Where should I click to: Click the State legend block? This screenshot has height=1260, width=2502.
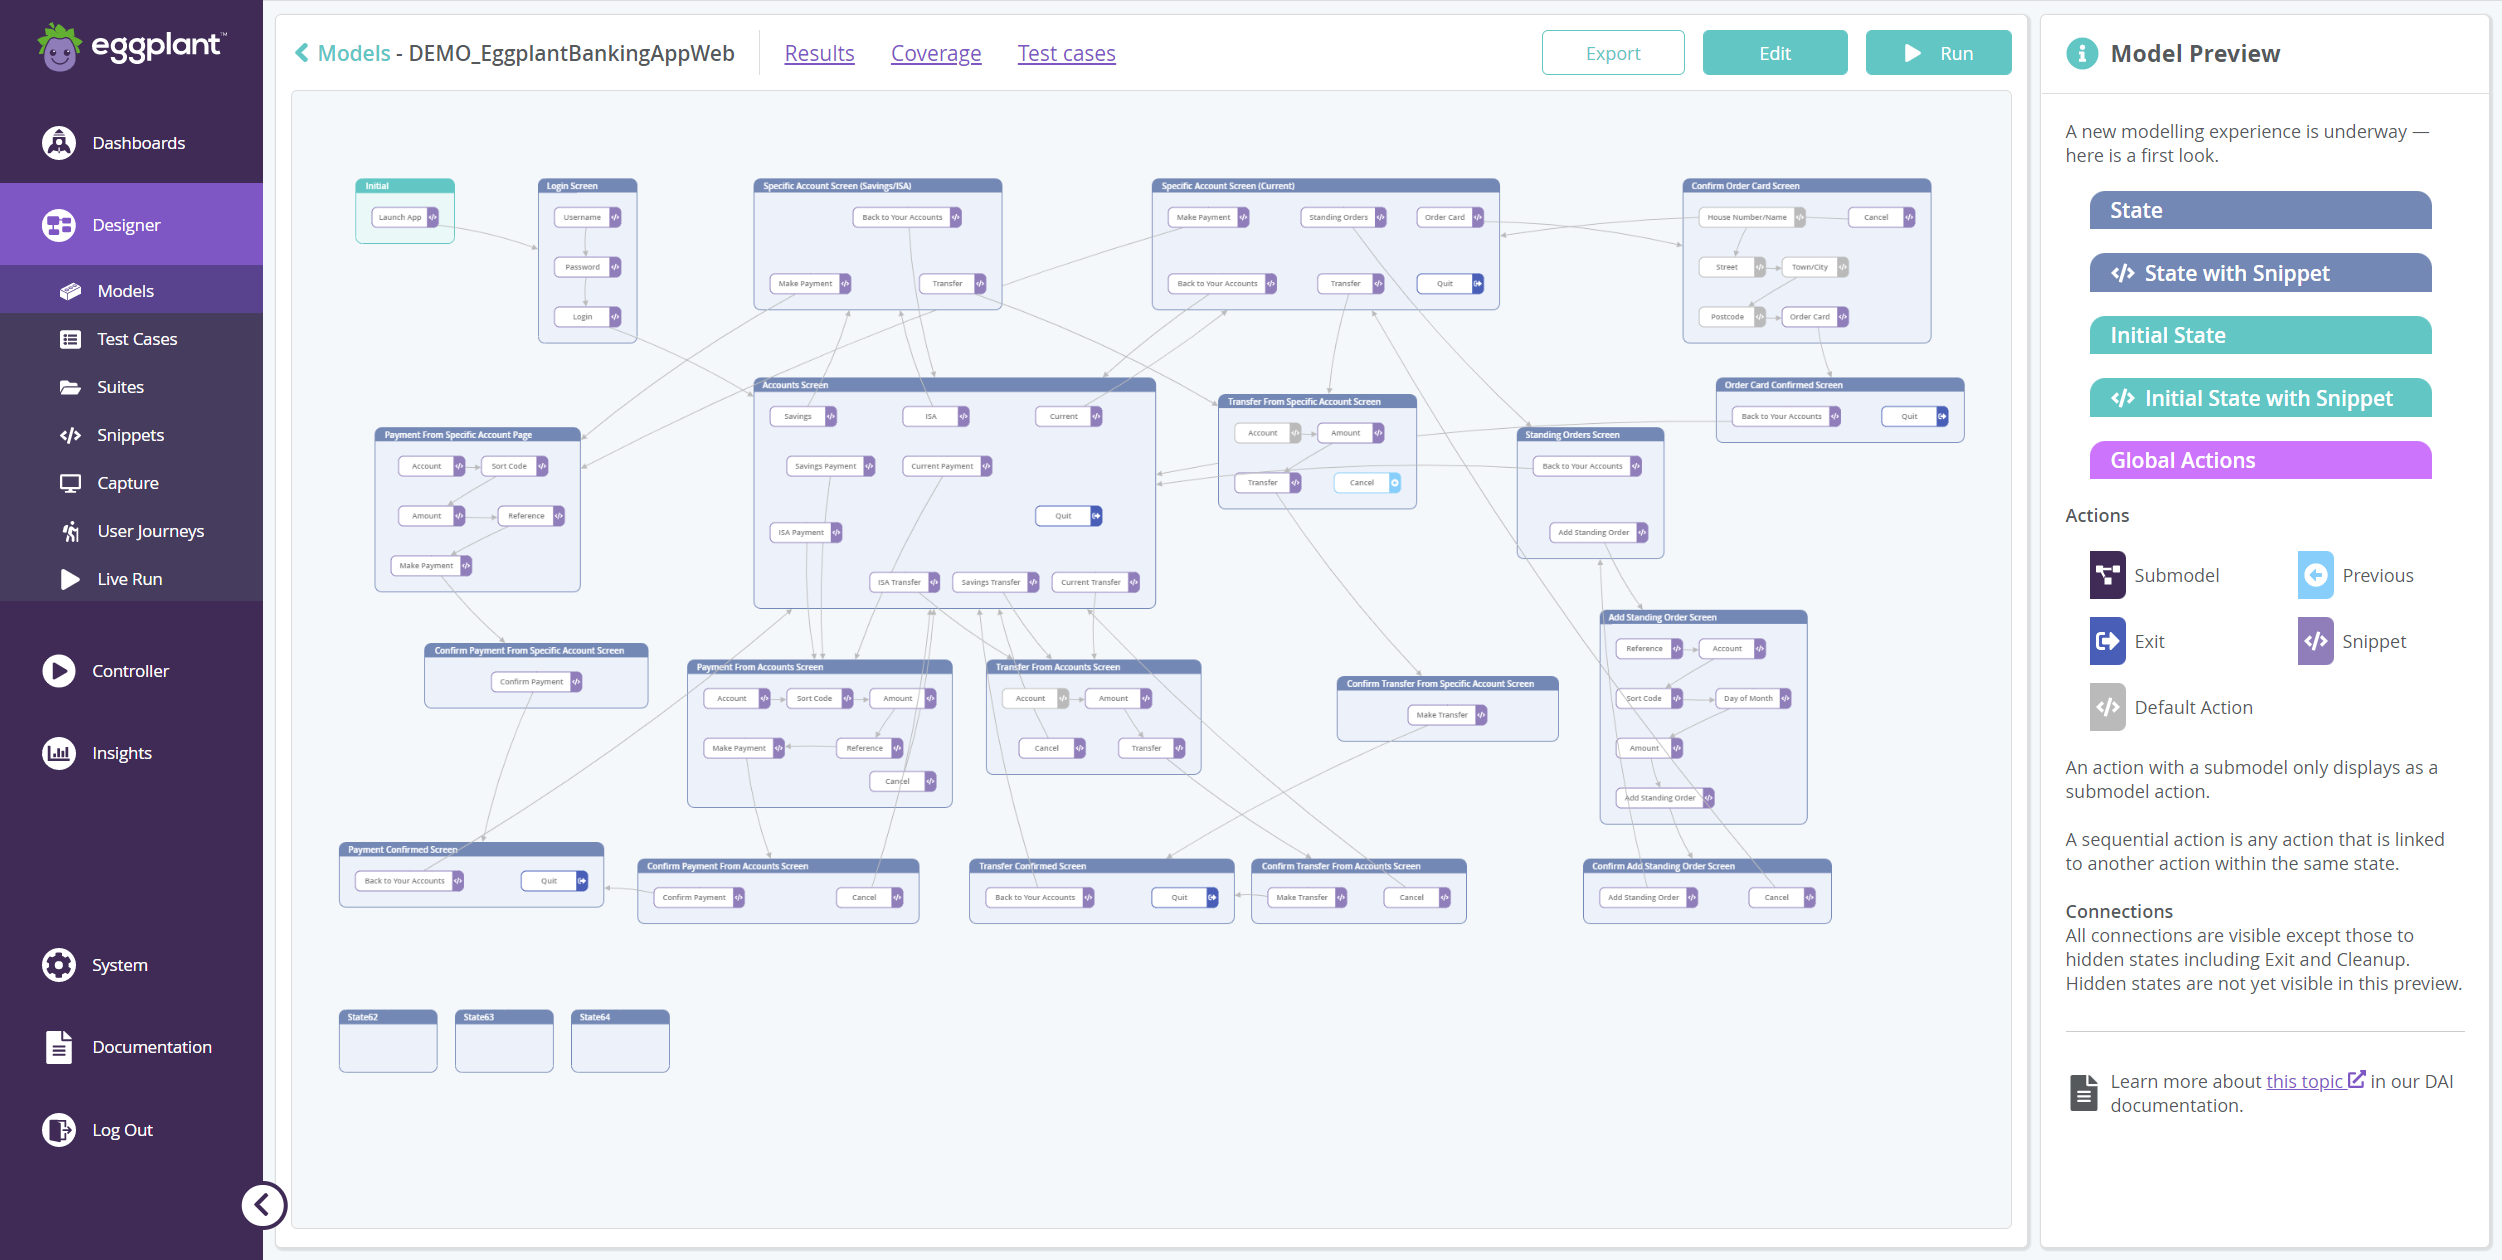coord(2260,210)
